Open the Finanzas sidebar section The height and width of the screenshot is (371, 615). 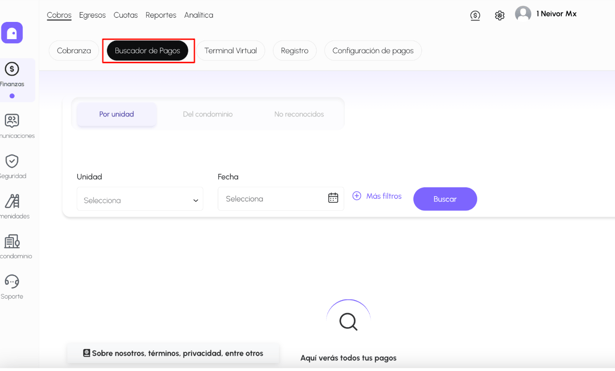click(12, 80)
